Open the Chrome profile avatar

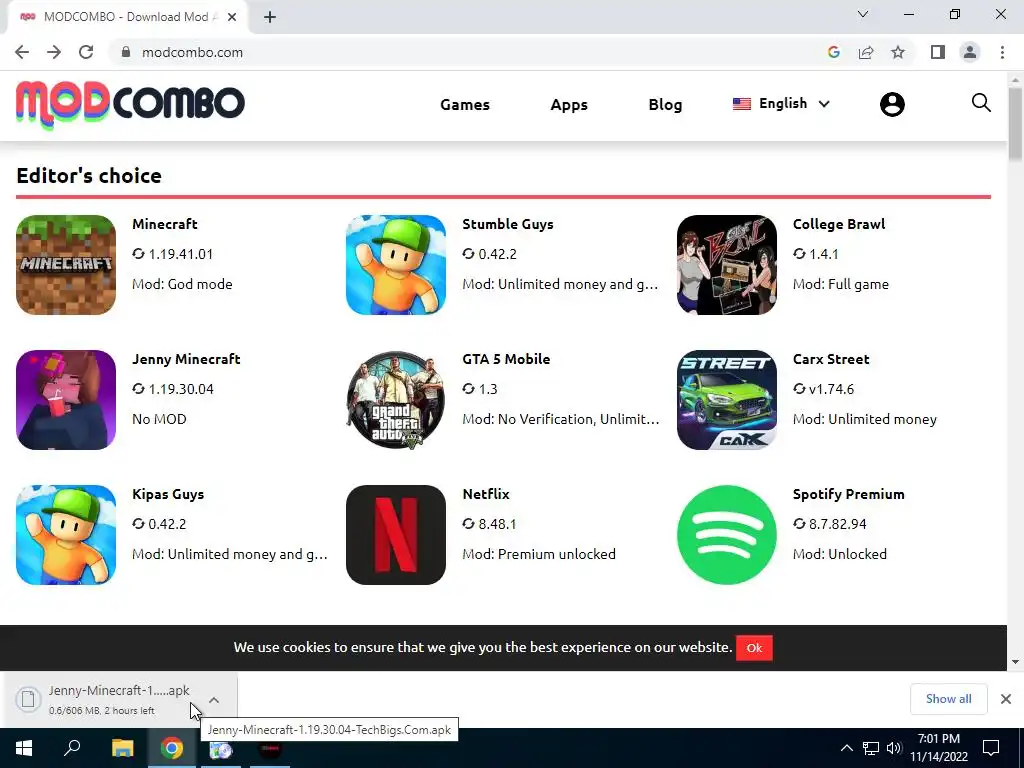(x=970, y=52)
